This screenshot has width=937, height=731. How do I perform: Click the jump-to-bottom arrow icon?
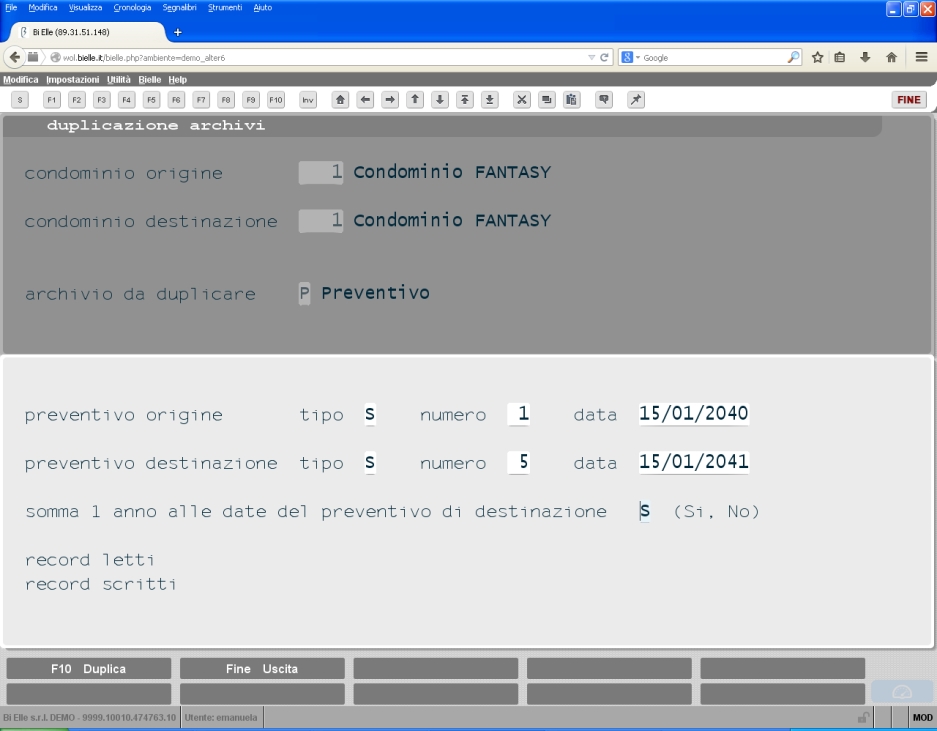(489, 100)
